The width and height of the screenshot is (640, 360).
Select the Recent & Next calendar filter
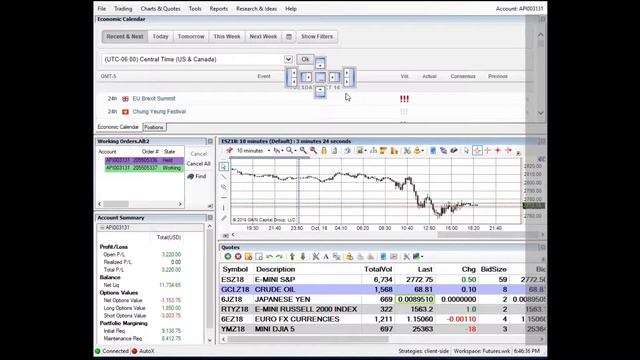tap(125, 36)
